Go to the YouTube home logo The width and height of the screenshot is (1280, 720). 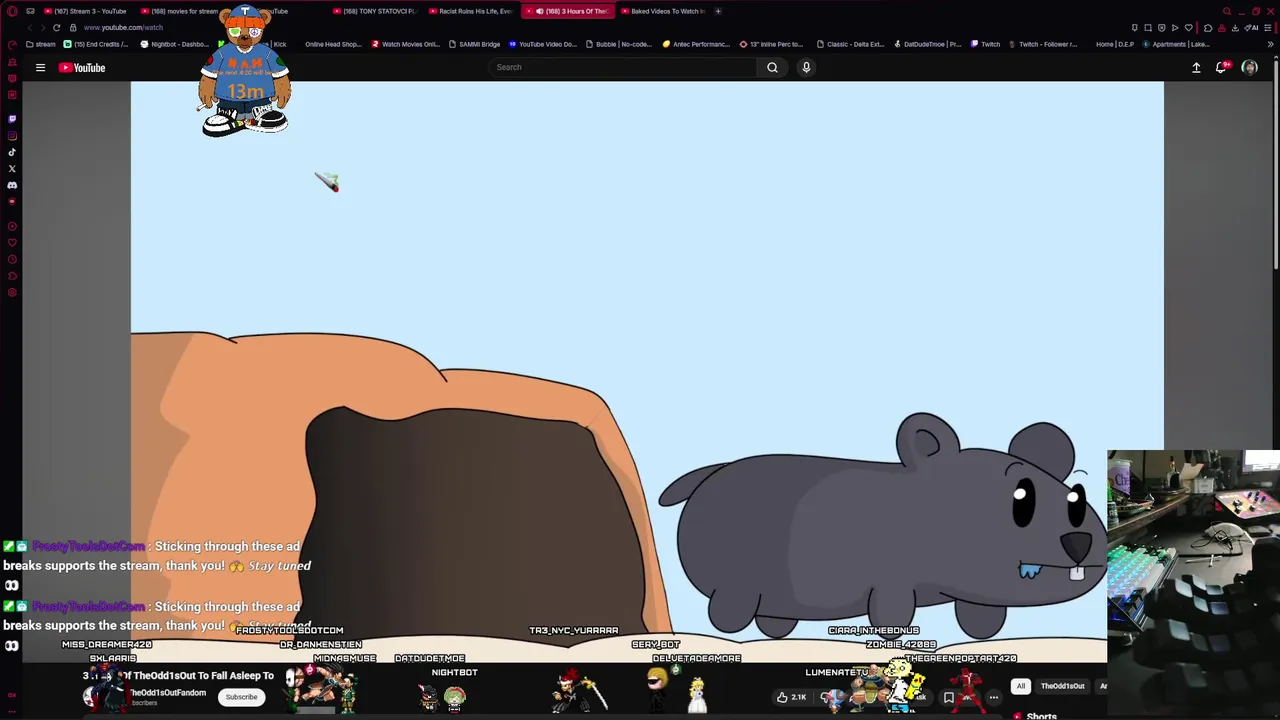coord(82,68)
